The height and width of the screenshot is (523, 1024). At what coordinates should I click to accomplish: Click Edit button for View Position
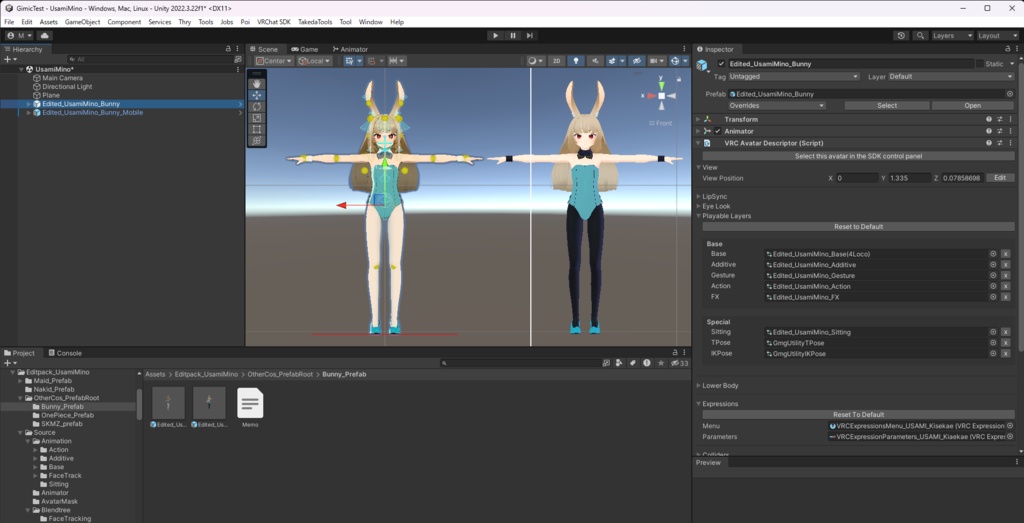click(1000, 178)
